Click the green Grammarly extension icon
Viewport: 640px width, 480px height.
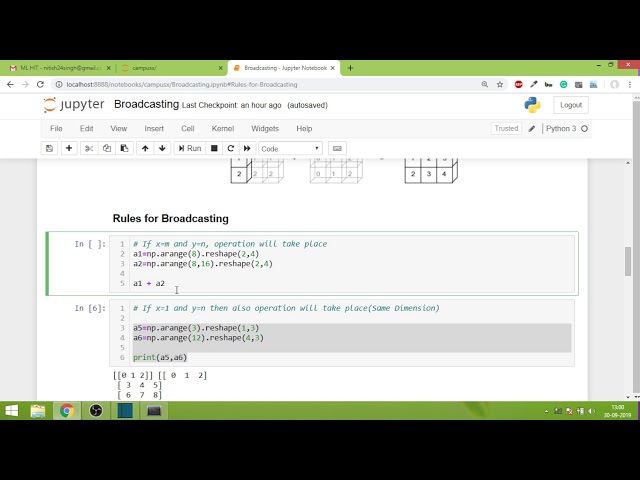[x=563, y=84]
